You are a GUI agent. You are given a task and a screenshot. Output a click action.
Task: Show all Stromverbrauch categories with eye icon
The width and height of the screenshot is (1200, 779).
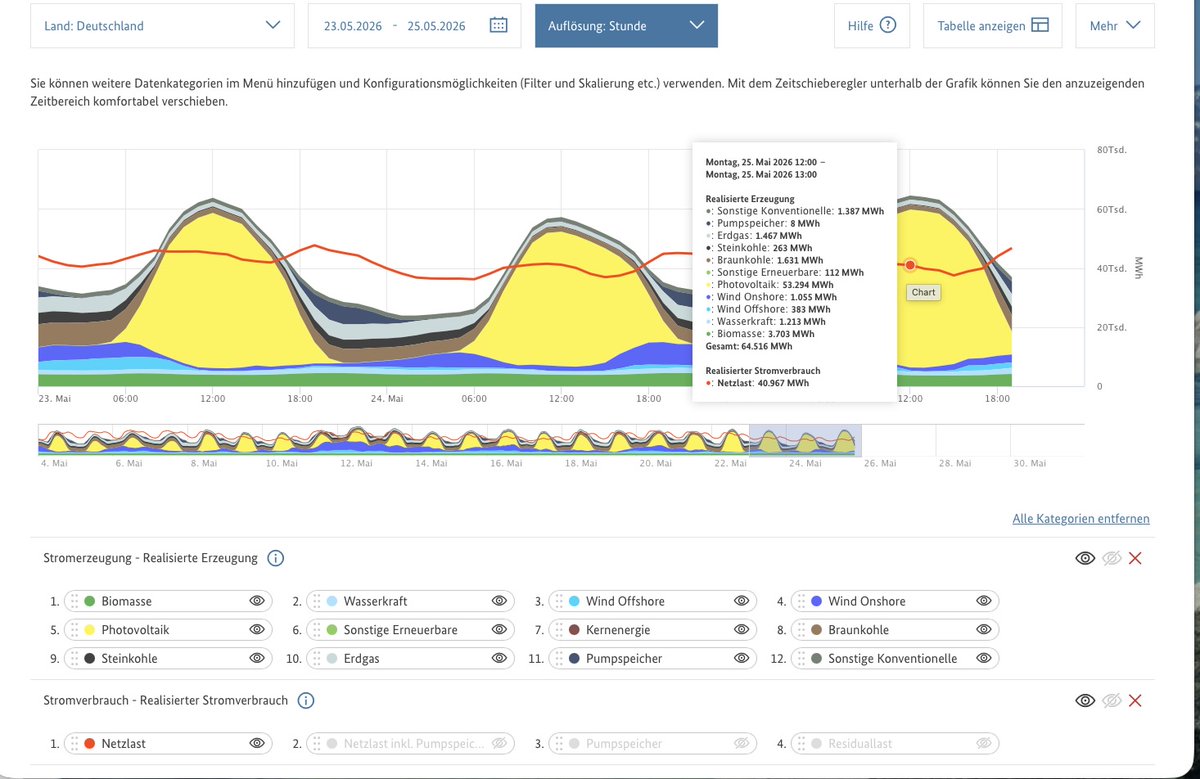1085,701
